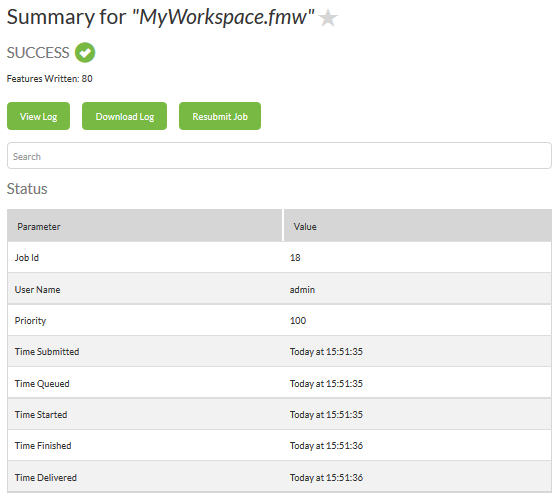Select the Time Queued row

tap(279, 383)
